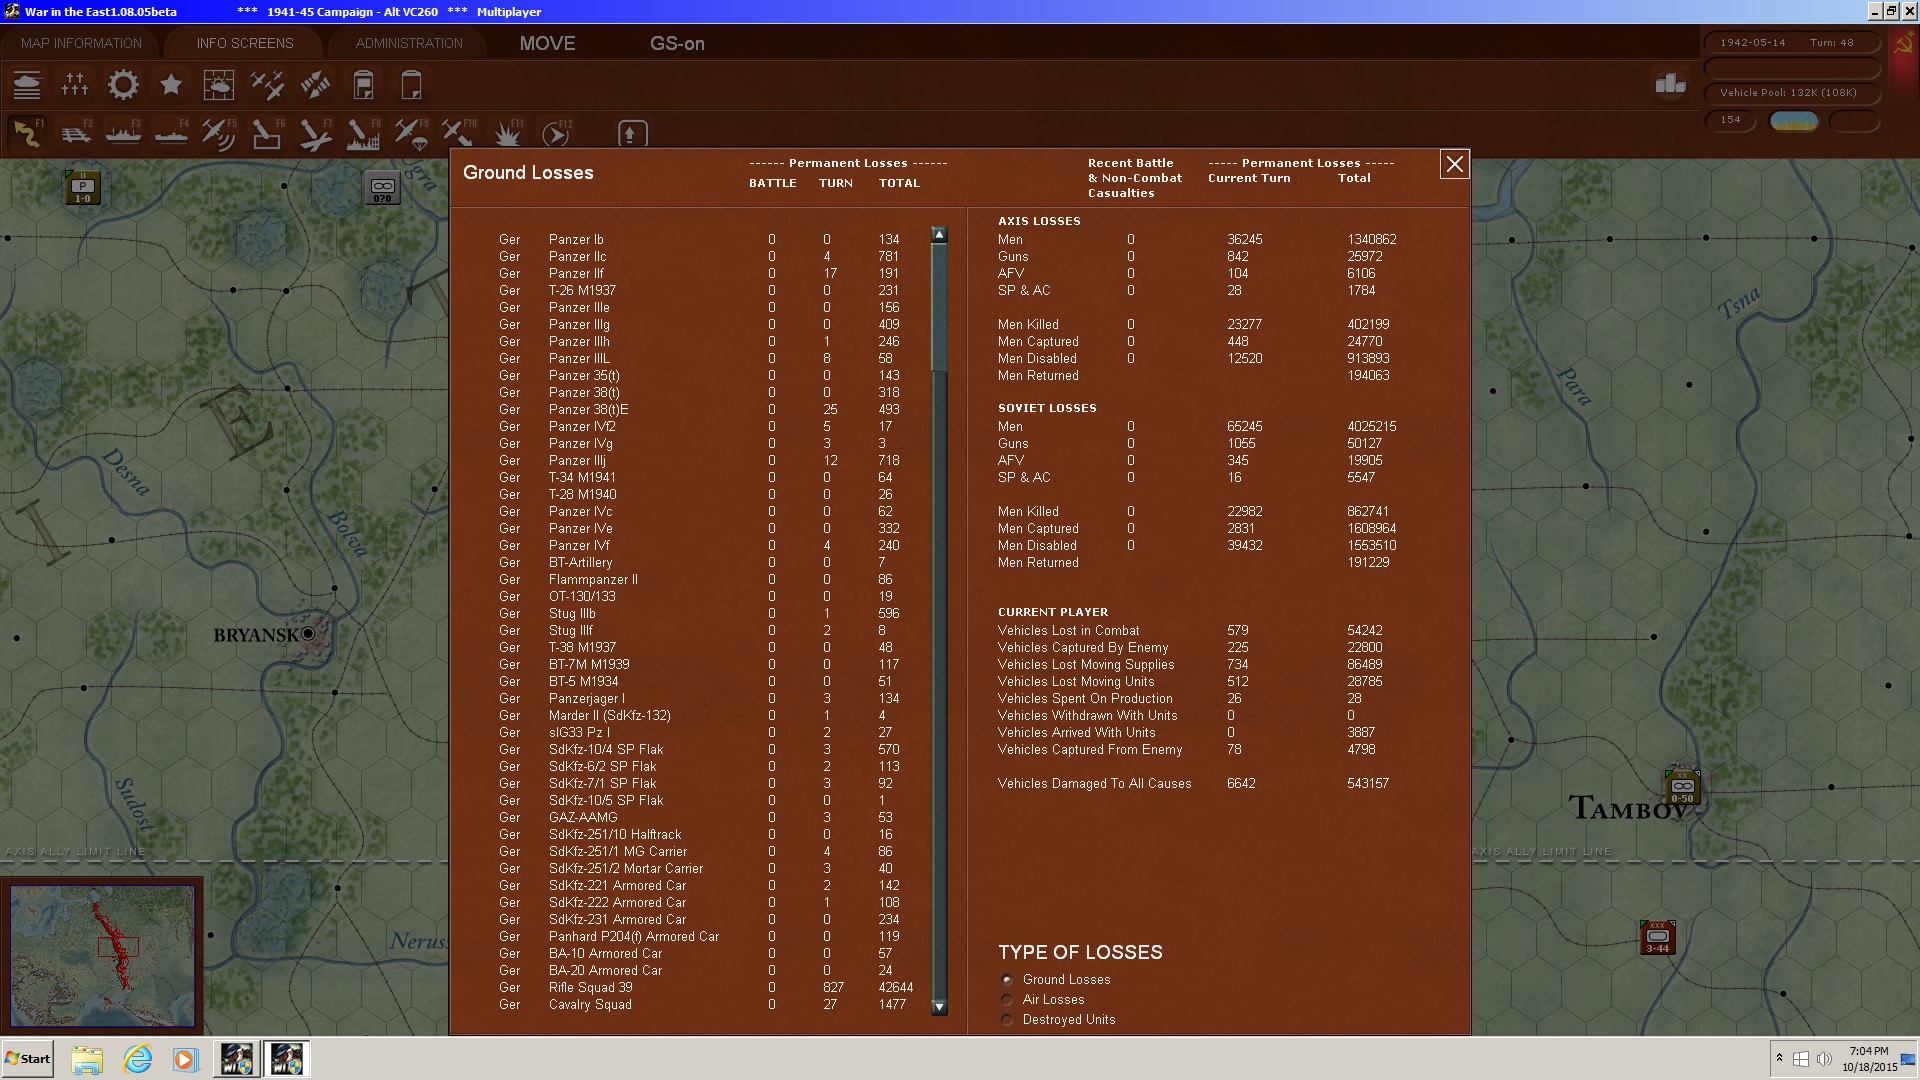
Task: Open the MAP INFORMATION tab
Action: pyautogui.click(x=81, y=43)
